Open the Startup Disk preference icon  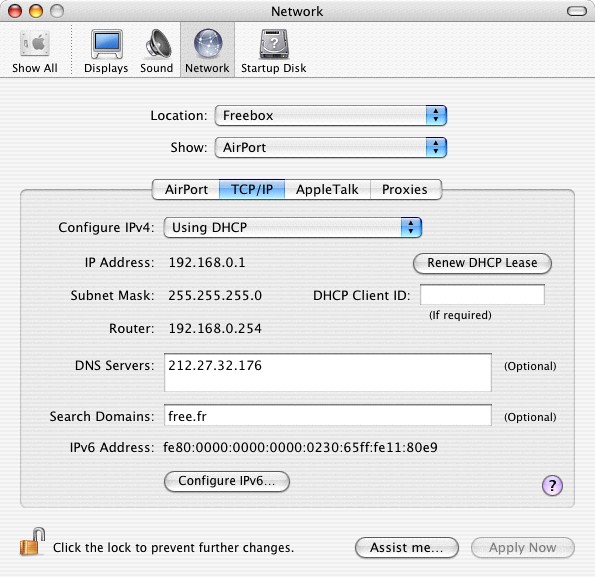(x=274, y=44)
